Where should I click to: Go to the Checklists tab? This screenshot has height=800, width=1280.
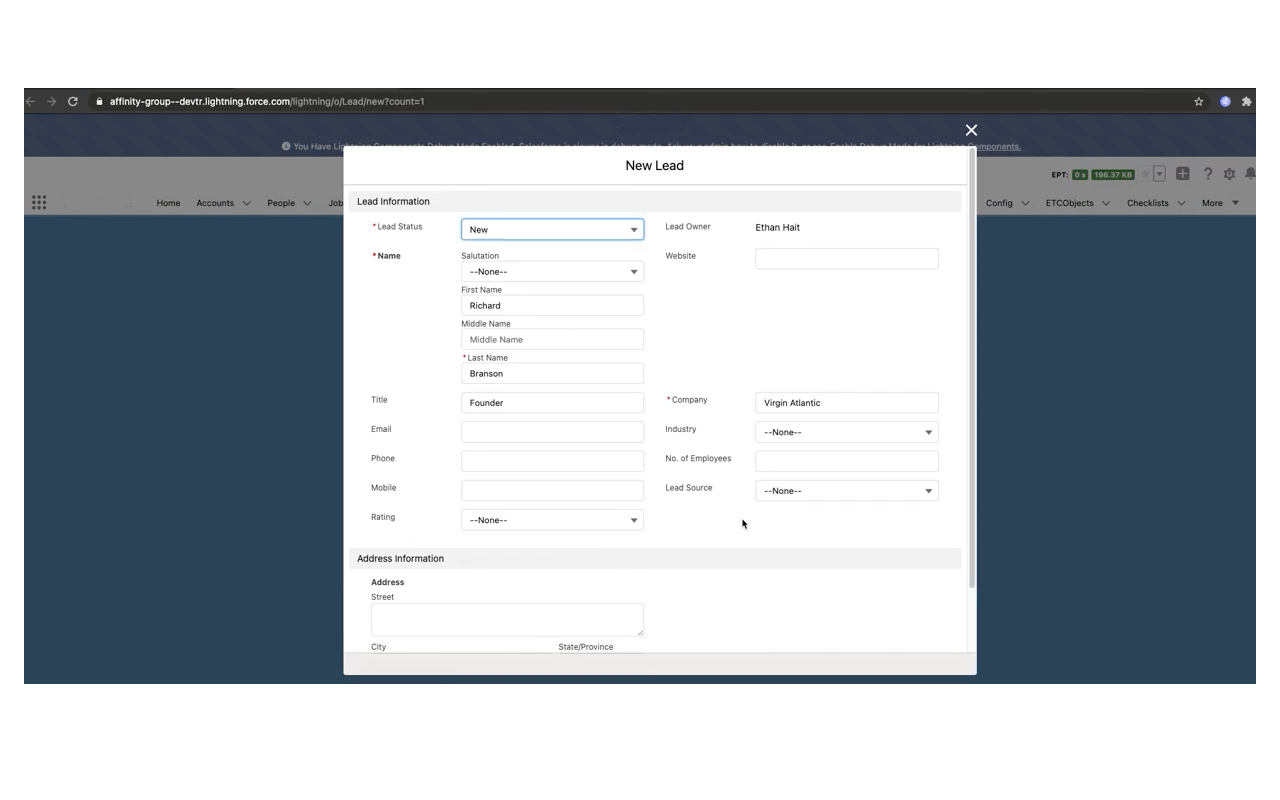tap(1148, 203)
